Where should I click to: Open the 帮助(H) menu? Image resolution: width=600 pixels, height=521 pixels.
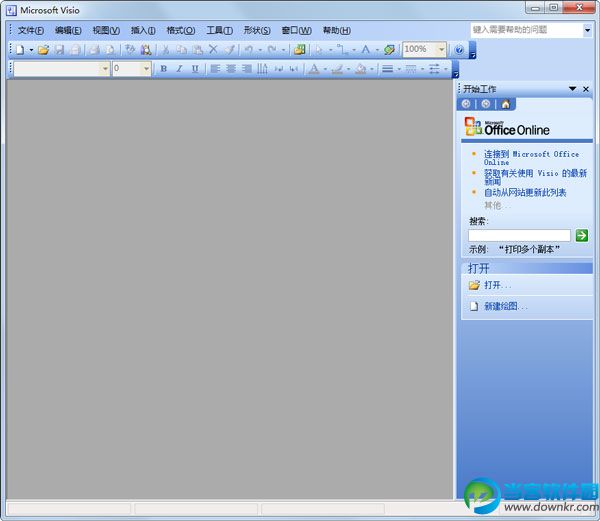pos(337,31)
